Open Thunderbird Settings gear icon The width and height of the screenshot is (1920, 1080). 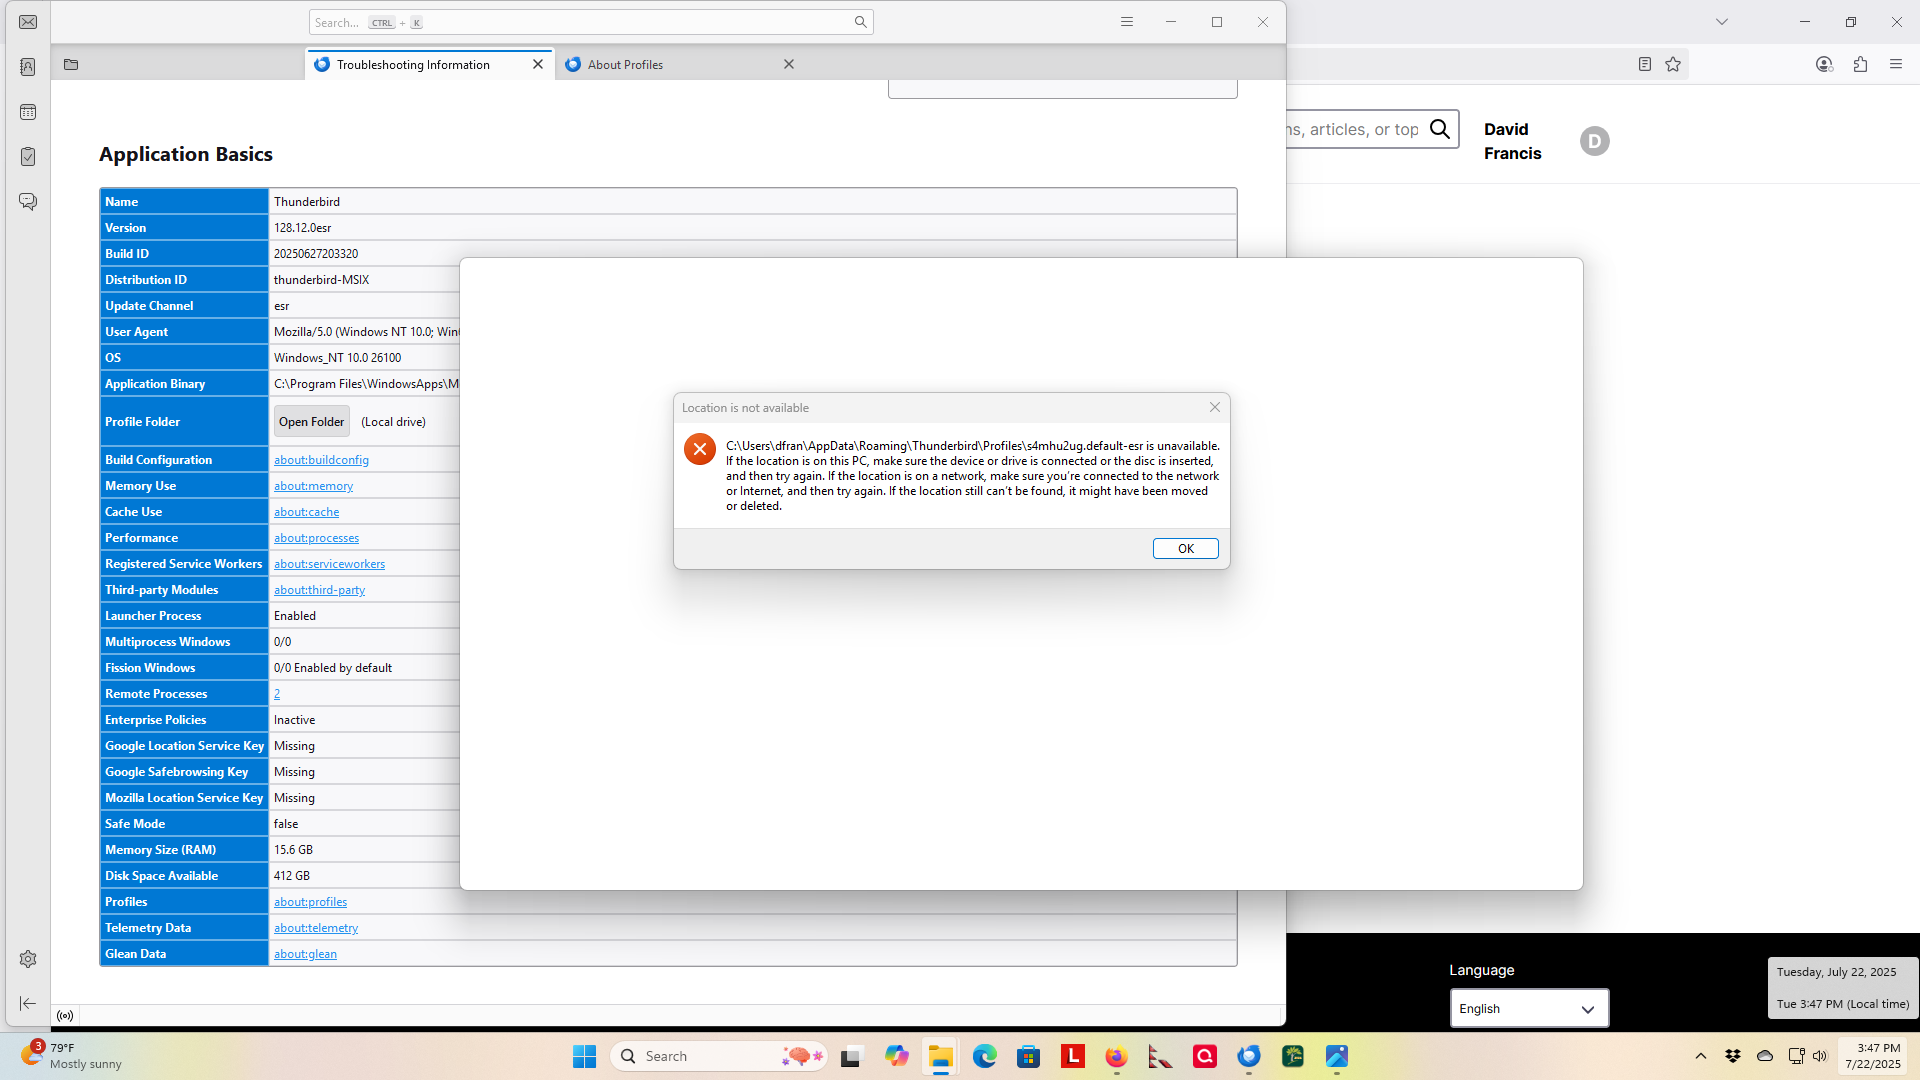coord(28,959)
